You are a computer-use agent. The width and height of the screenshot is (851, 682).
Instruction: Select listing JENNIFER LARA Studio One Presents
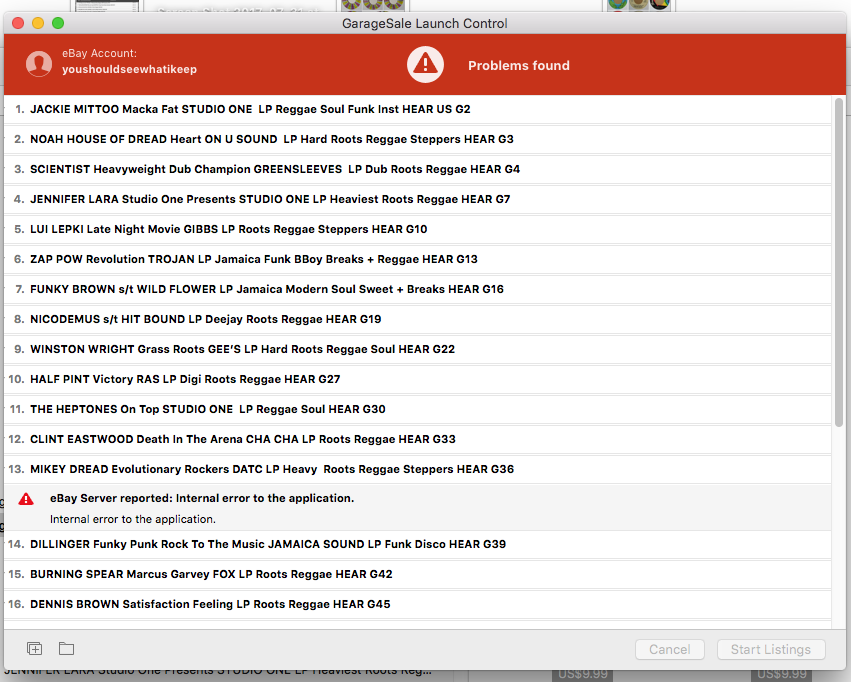click(418, 199)
